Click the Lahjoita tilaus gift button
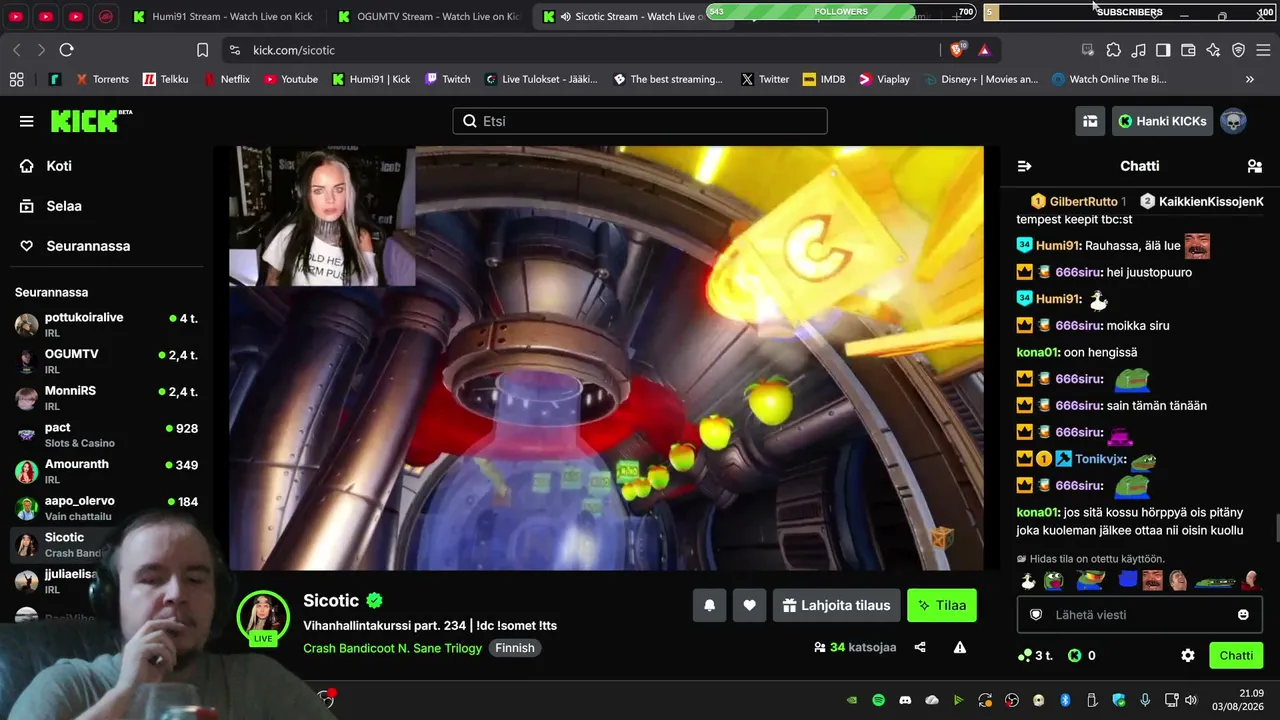 [x=837, y=605]
